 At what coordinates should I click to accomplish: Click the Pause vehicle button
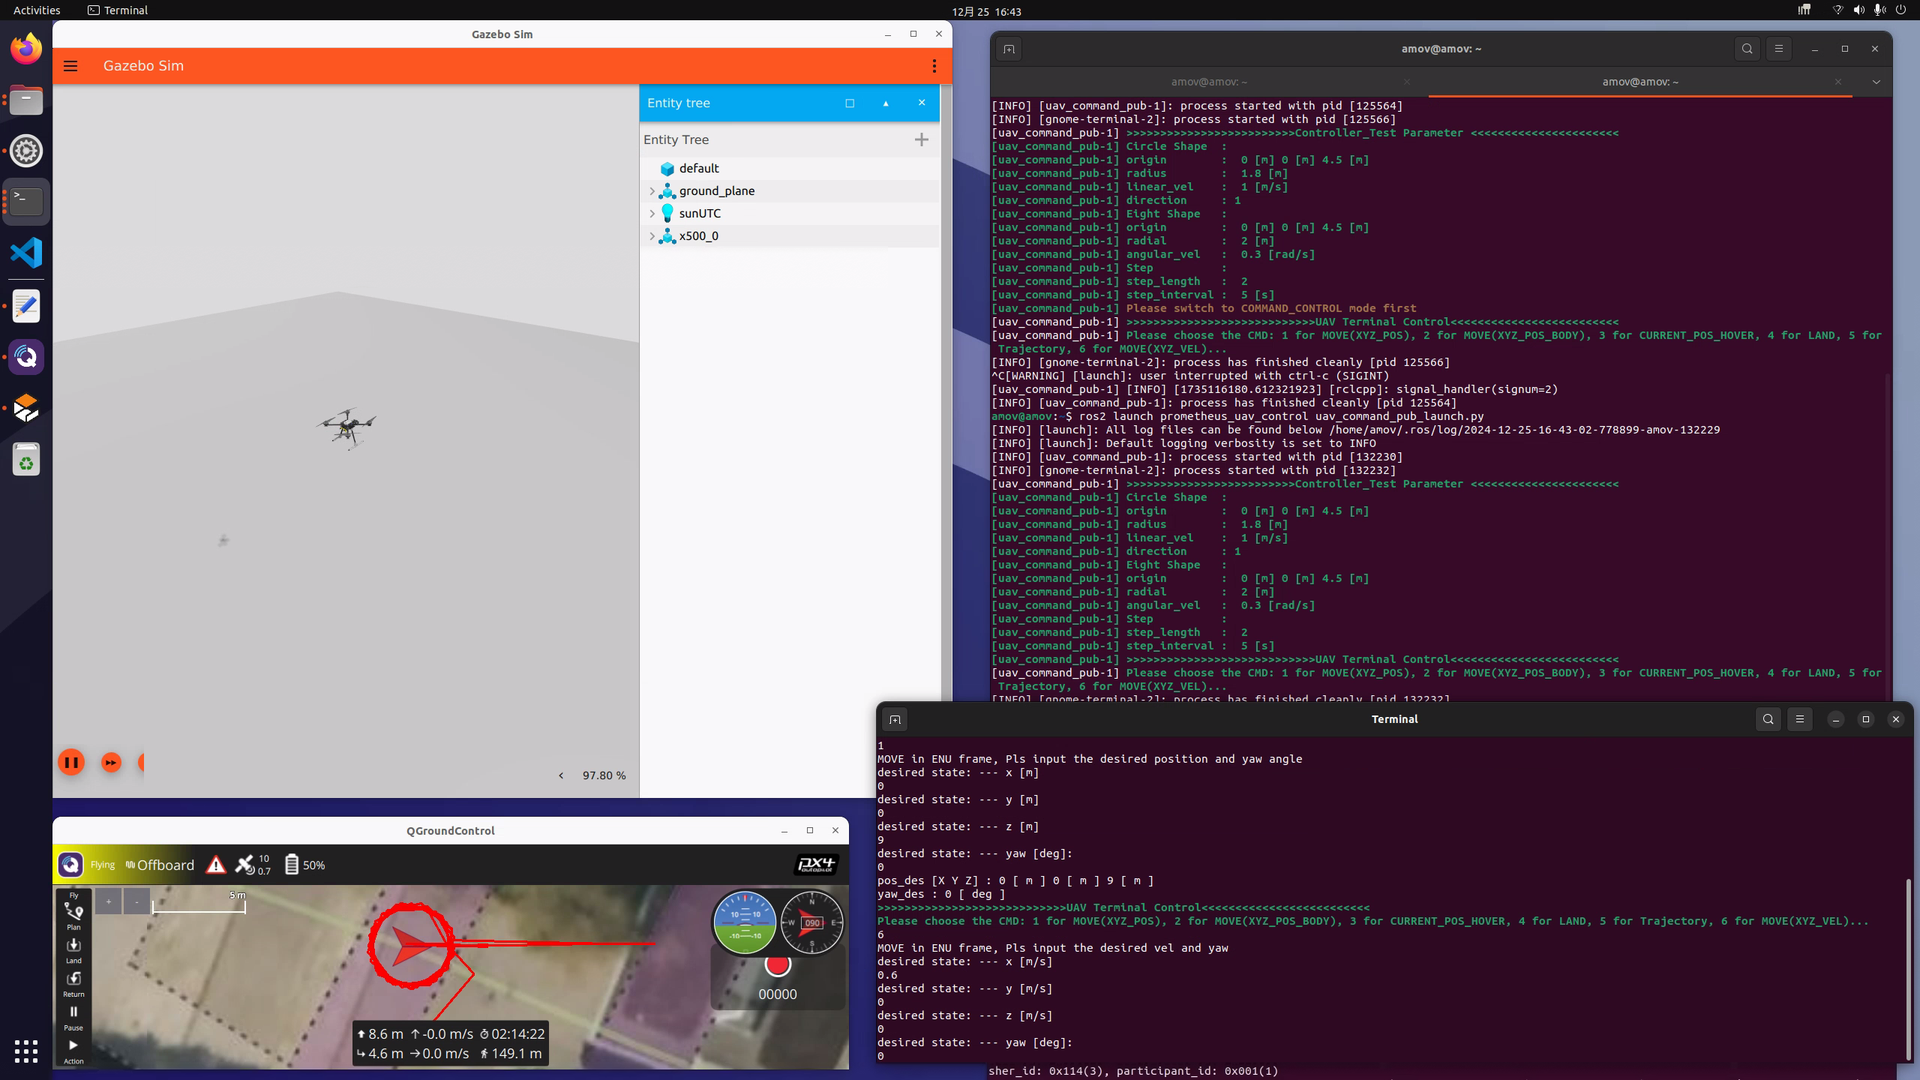[x=73, y=1018]
